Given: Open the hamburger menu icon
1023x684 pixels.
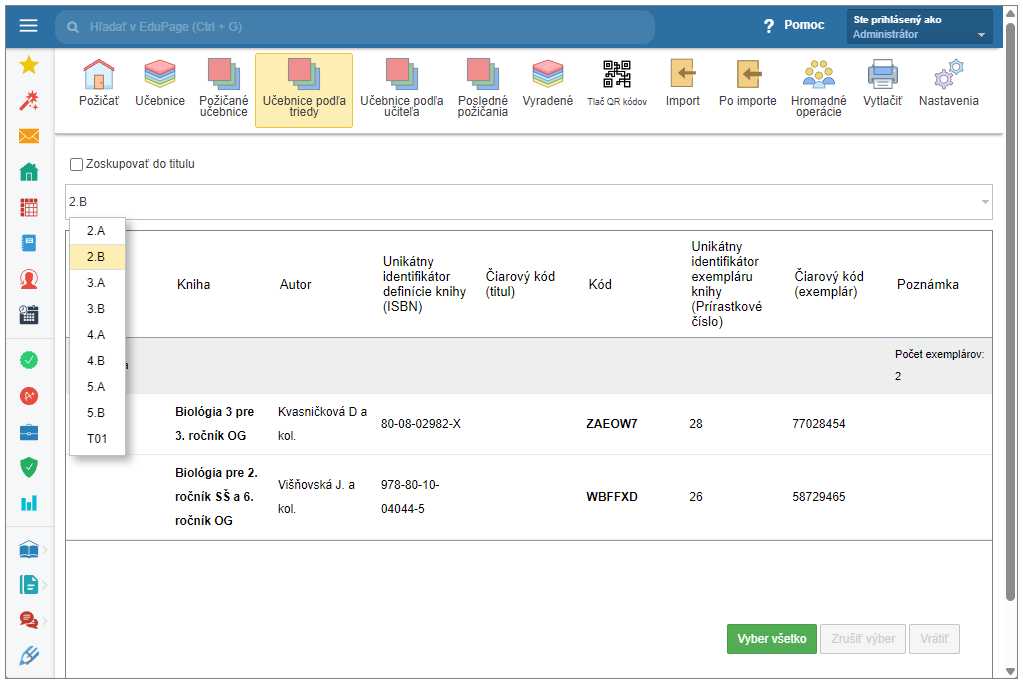Looking at the screenshot, I should tap(28, 26).
